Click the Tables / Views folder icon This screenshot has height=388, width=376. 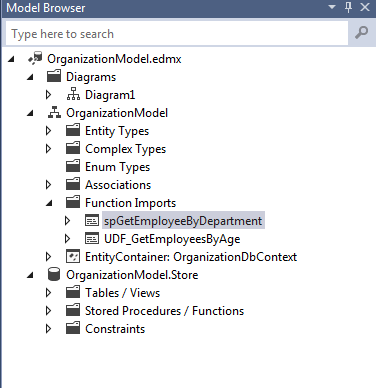73,292
